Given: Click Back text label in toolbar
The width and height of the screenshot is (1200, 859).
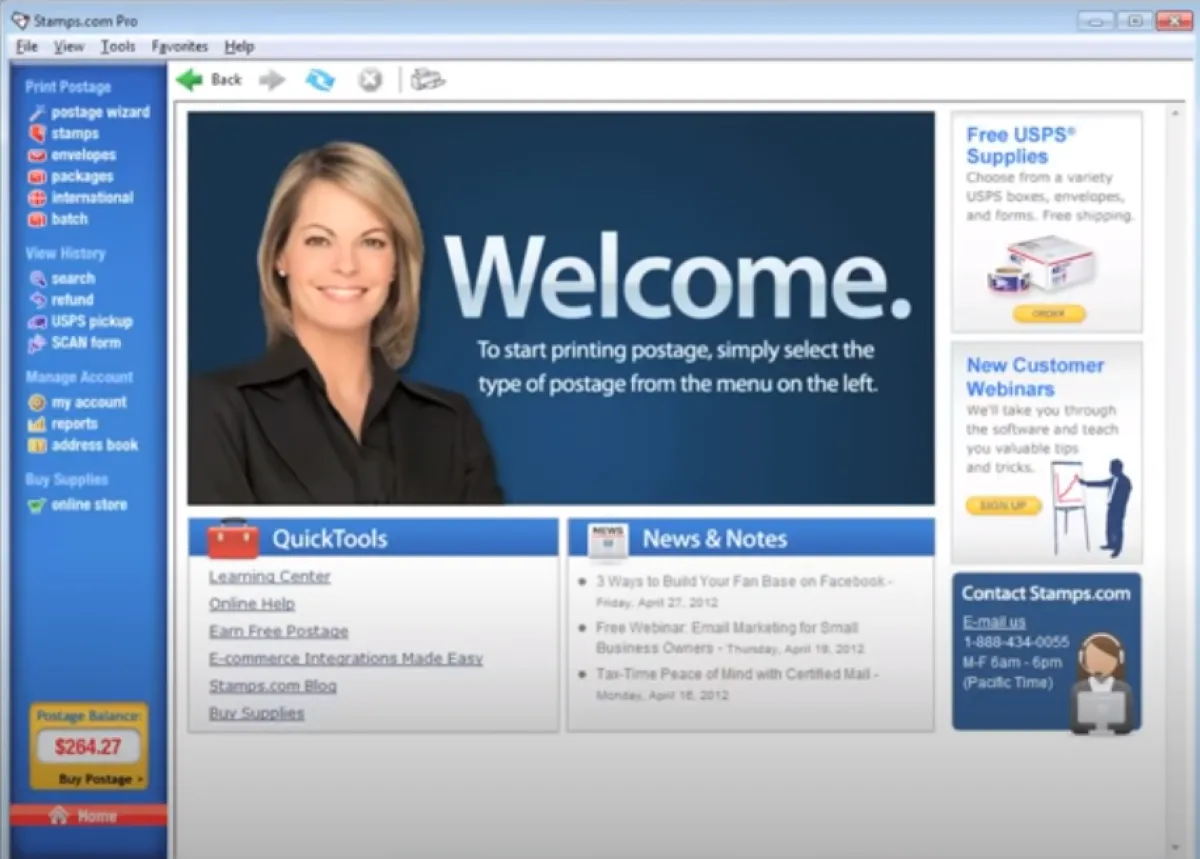Looking at the screenshot, I should click(x=226, y=80).
